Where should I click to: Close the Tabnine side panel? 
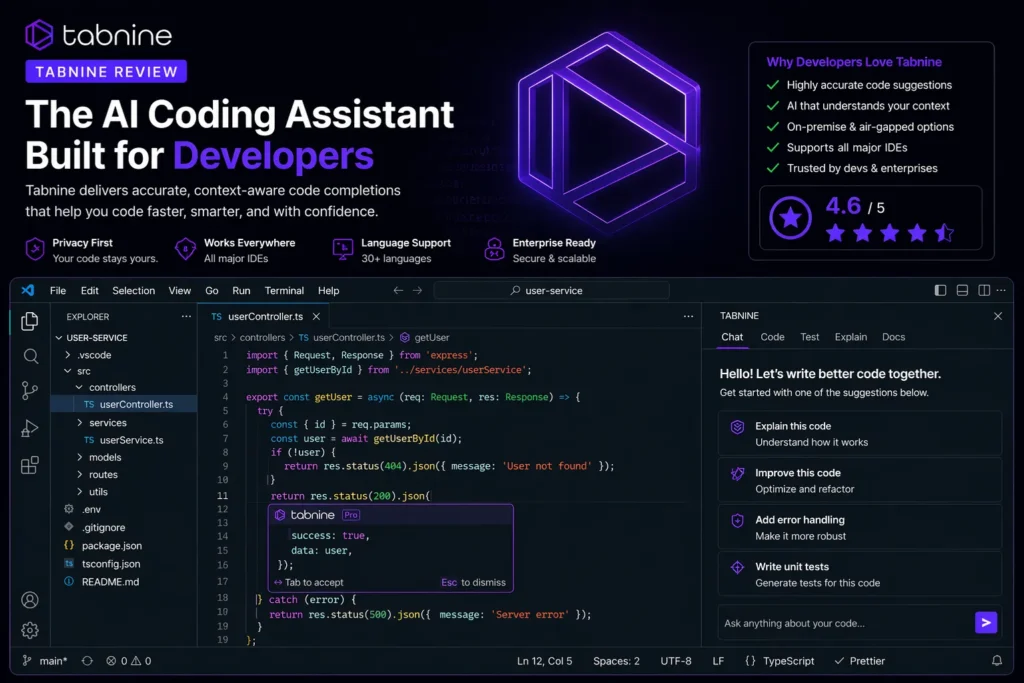click(998, 316)
